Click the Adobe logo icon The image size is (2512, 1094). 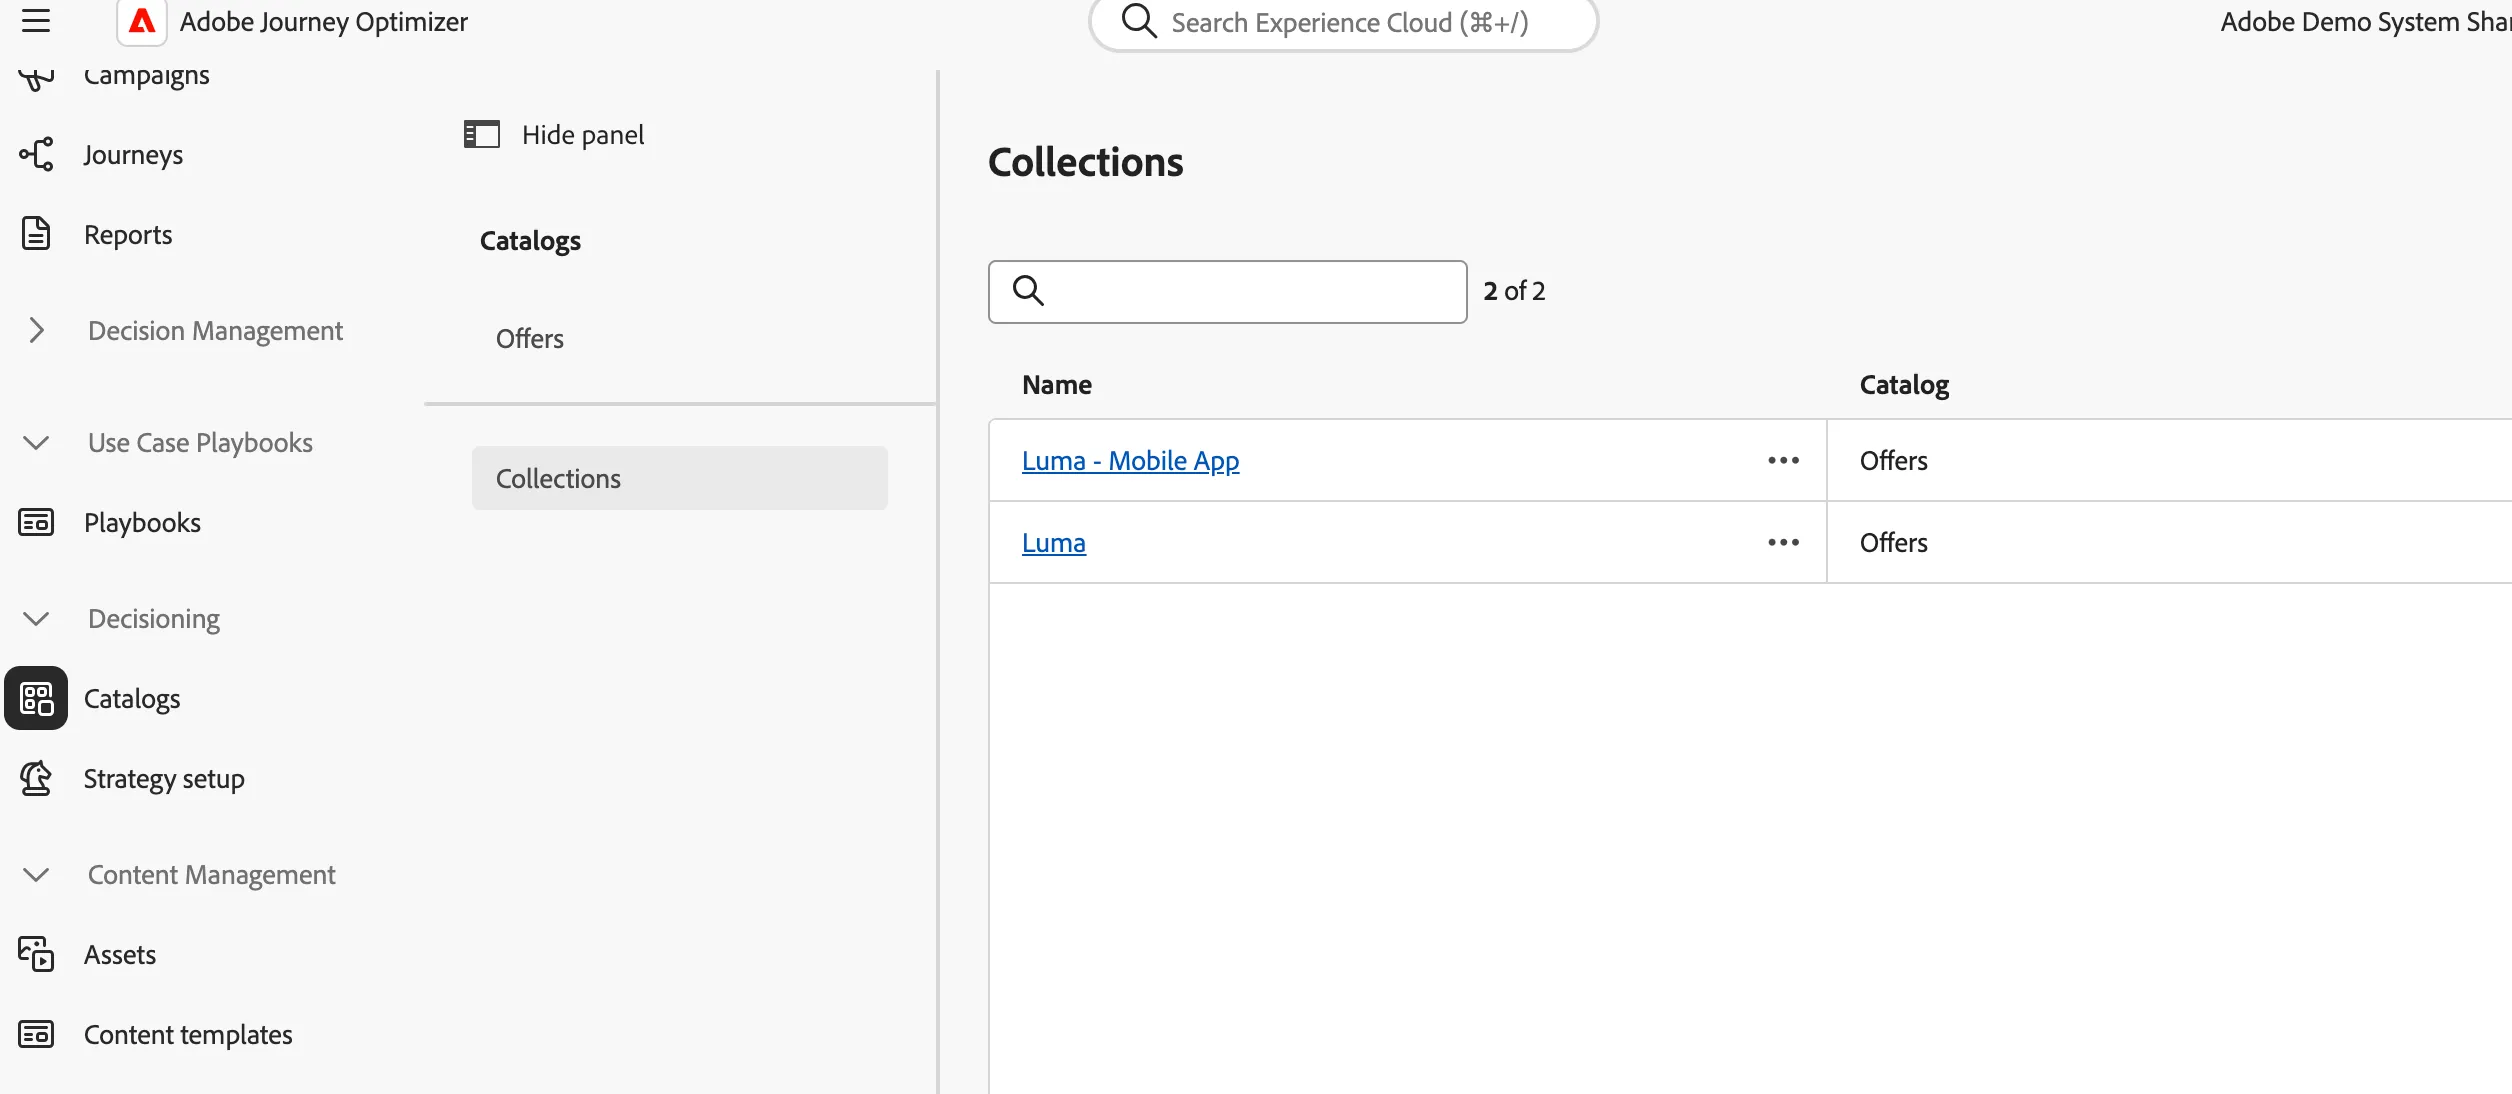[x=142, y=21]
